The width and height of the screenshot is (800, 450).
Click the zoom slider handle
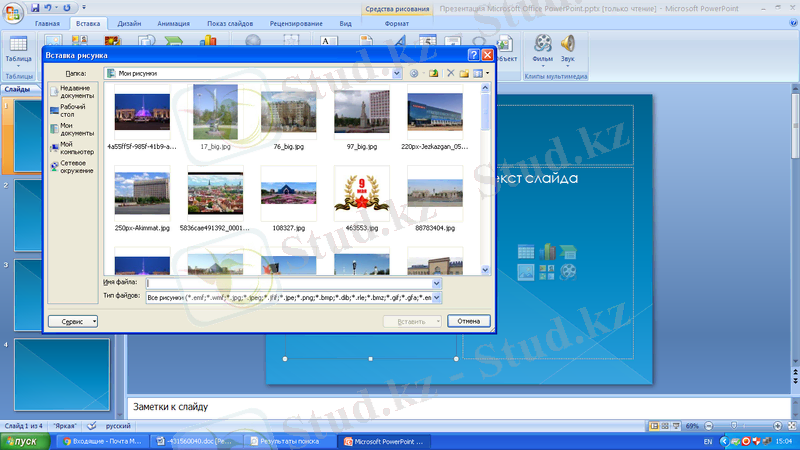point(734,426)
